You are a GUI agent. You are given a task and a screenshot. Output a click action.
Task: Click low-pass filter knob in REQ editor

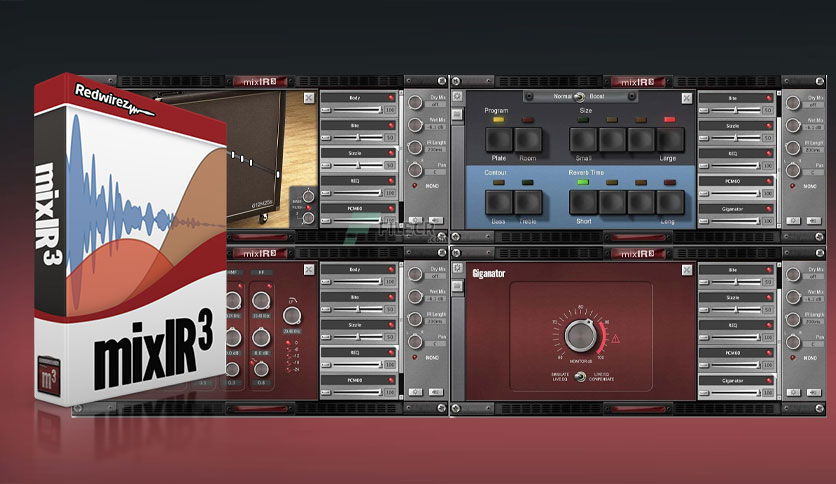tap(292, 316)
